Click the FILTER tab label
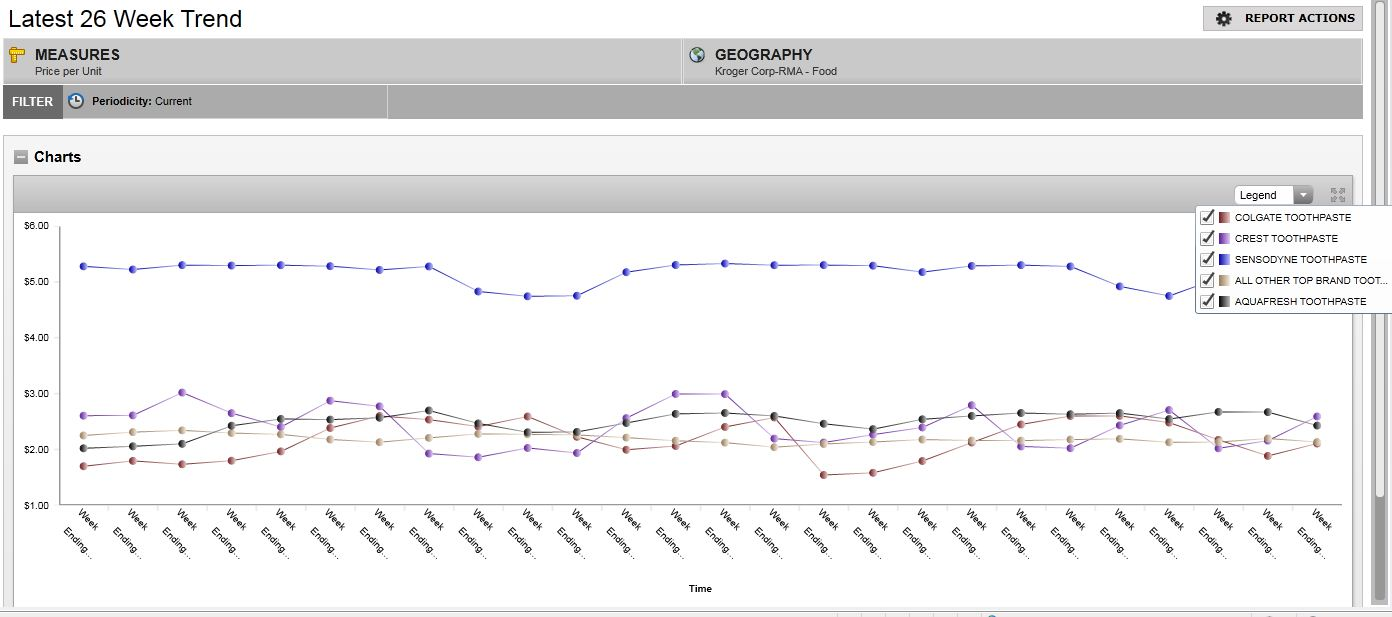This screenshot has height=617, width=1392. 33,101
